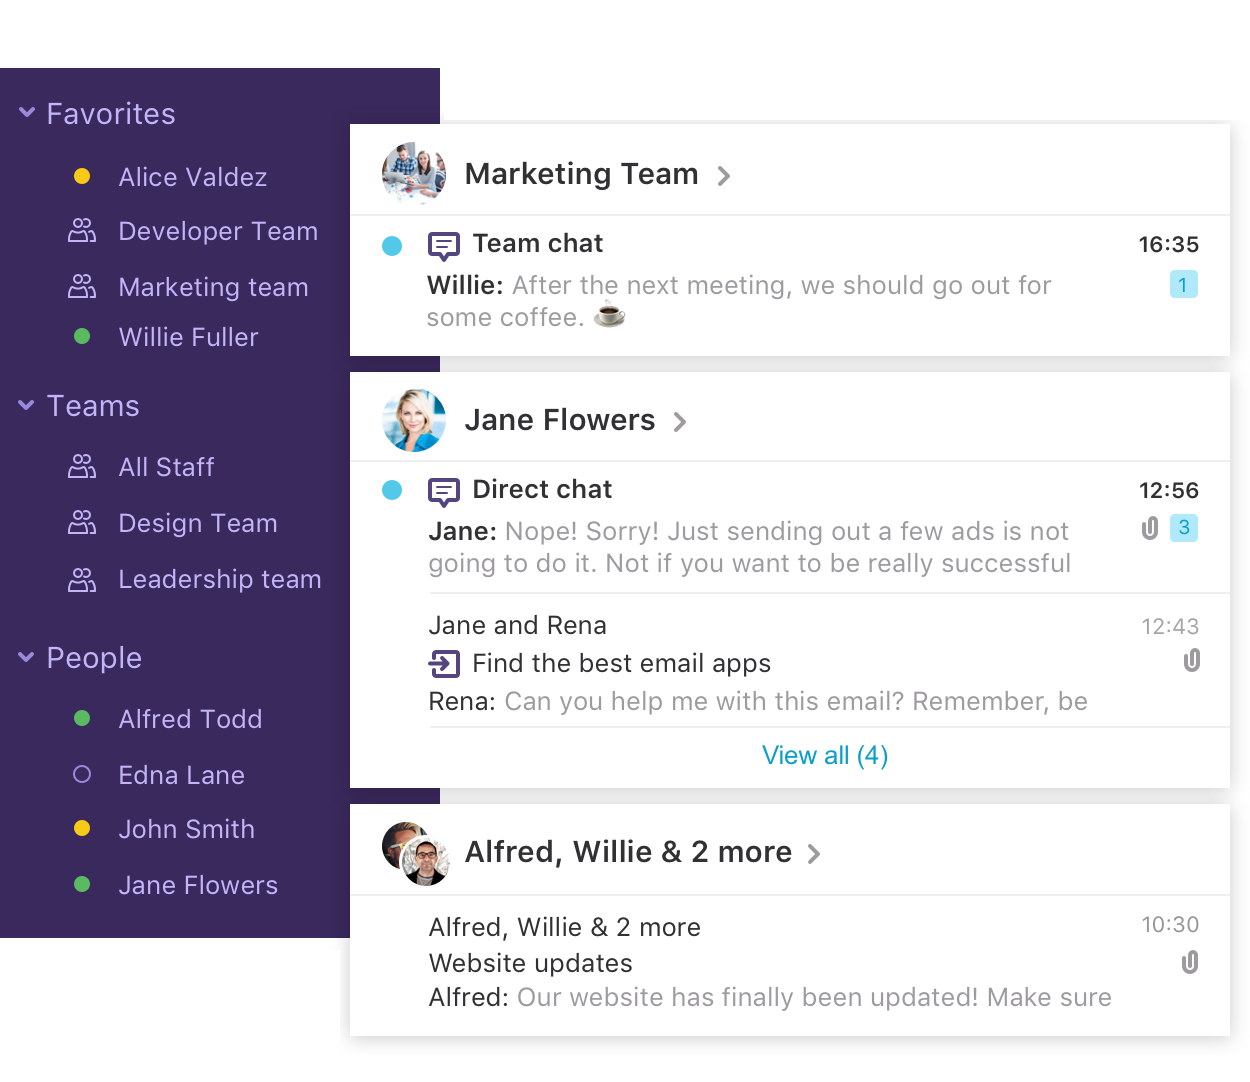Click the shared link icon beside Find the best email apps
This screenshot has height=1082, width=1250.
[x=443, y=663]
